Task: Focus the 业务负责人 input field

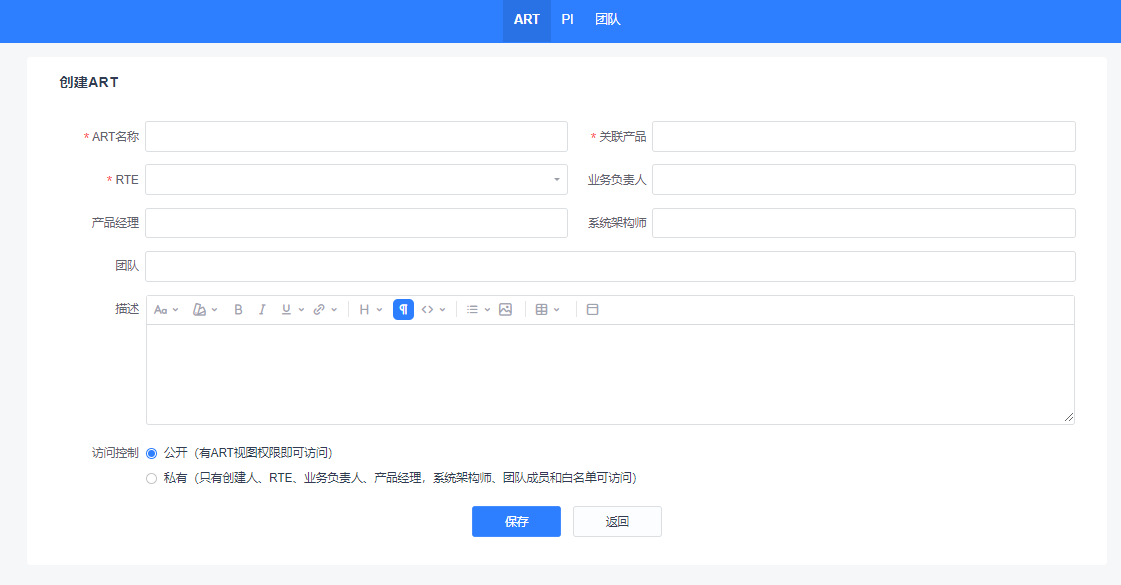Action: coord(864,180)
